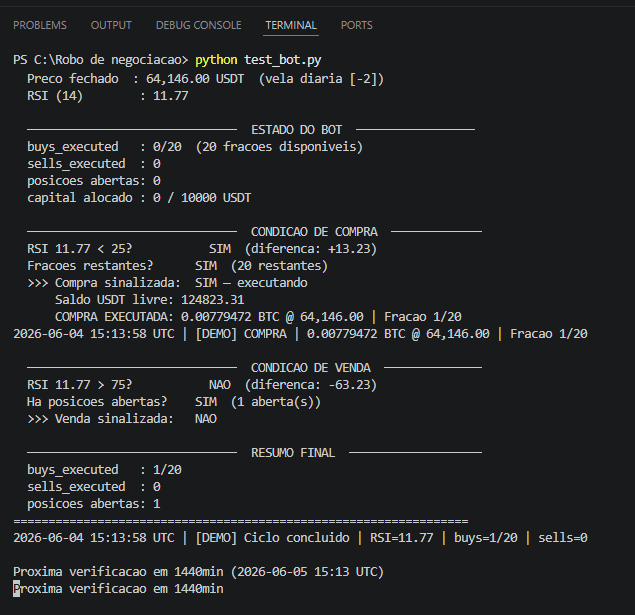Click the first 'sells_executed : 0' line under ESTADO DO BOT
The image size is (635, 615).
(x=94, y=164)
